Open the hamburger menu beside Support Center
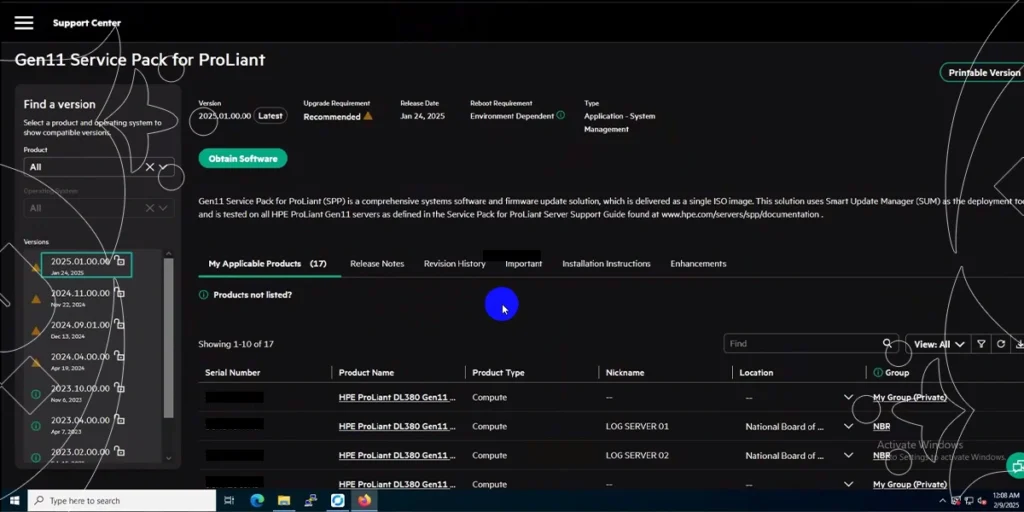 pyautogui.click(x=23, y=23)
